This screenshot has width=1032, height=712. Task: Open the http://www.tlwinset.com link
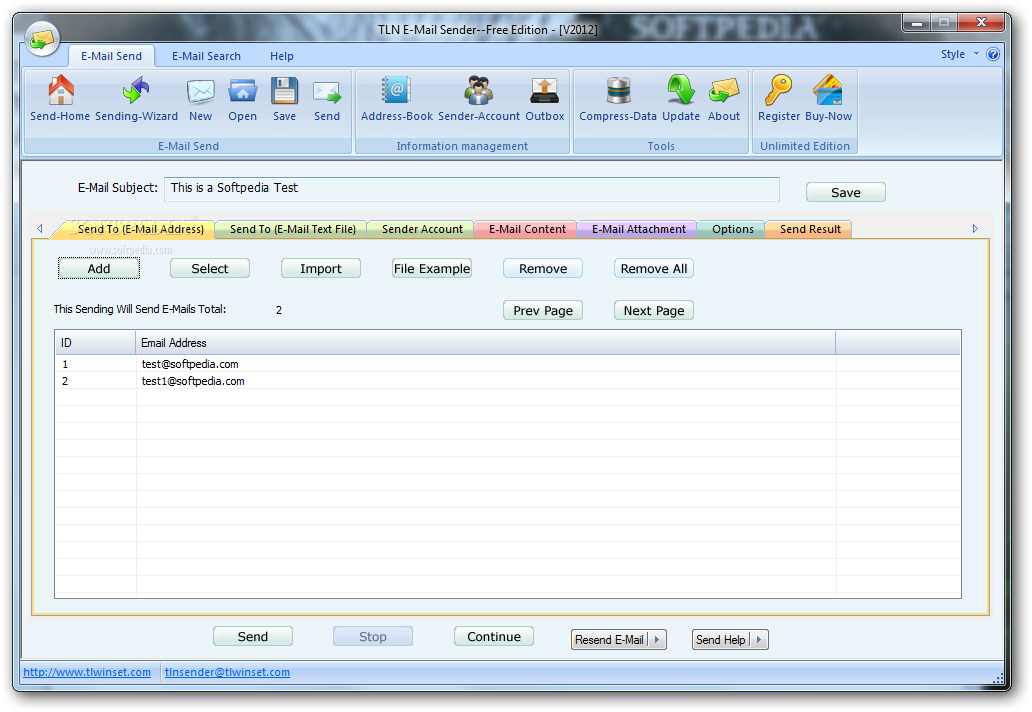(x=87, y=672)
